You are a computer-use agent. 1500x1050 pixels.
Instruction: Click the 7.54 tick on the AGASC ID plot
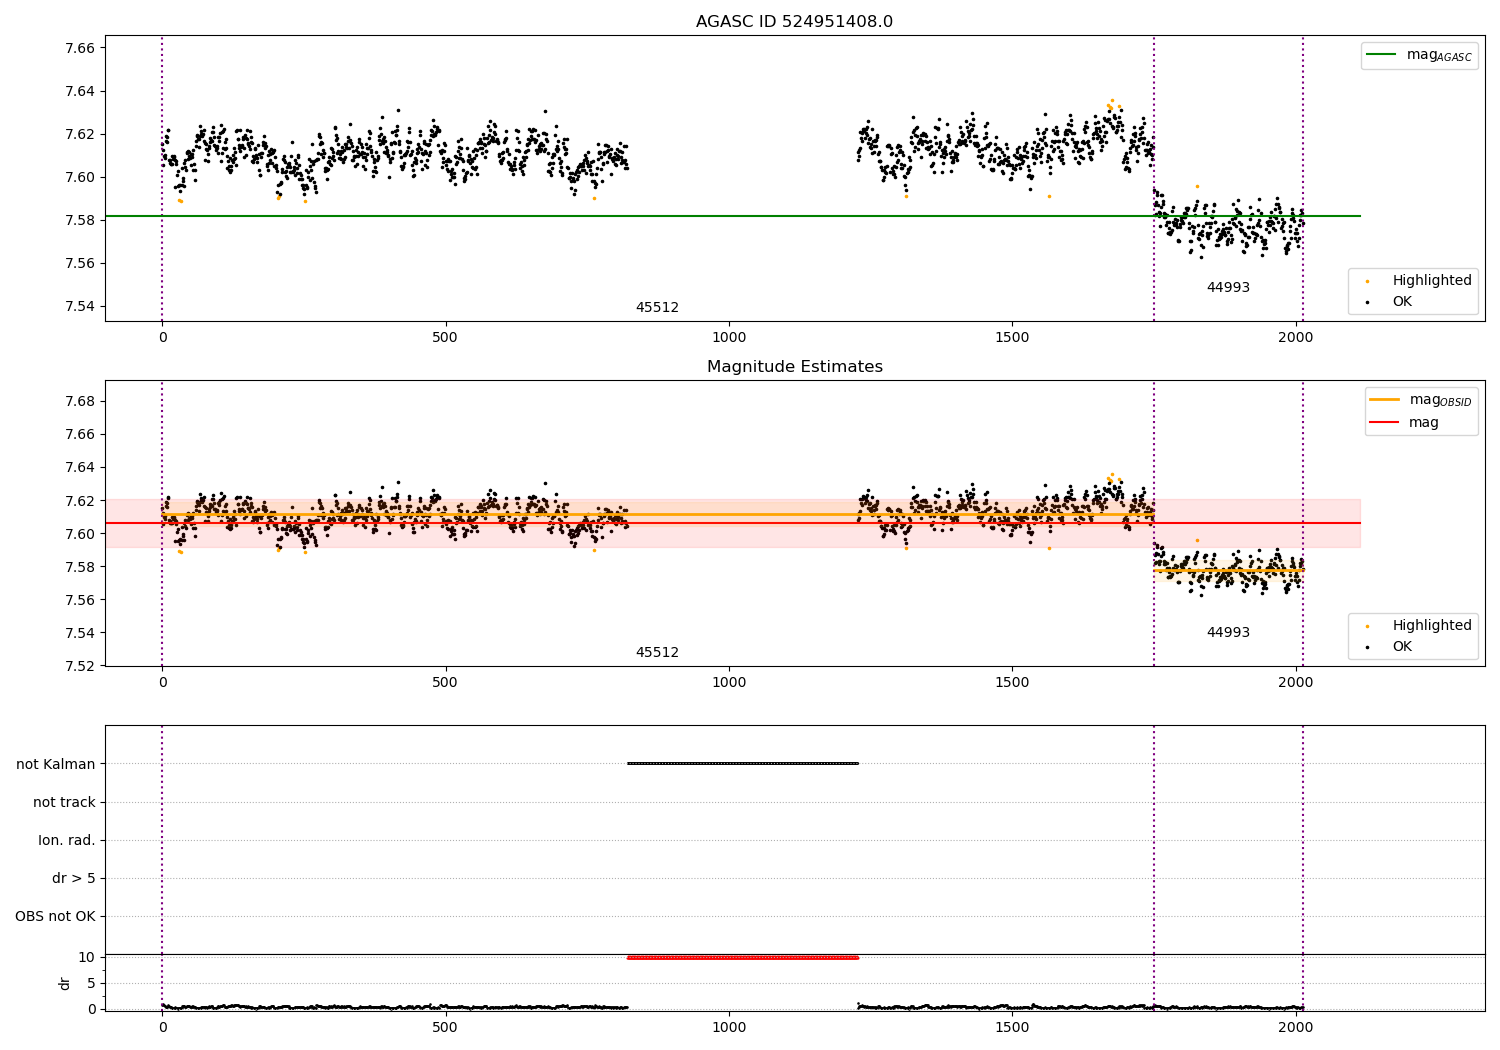pyautogui.click(x=80, y=307)
